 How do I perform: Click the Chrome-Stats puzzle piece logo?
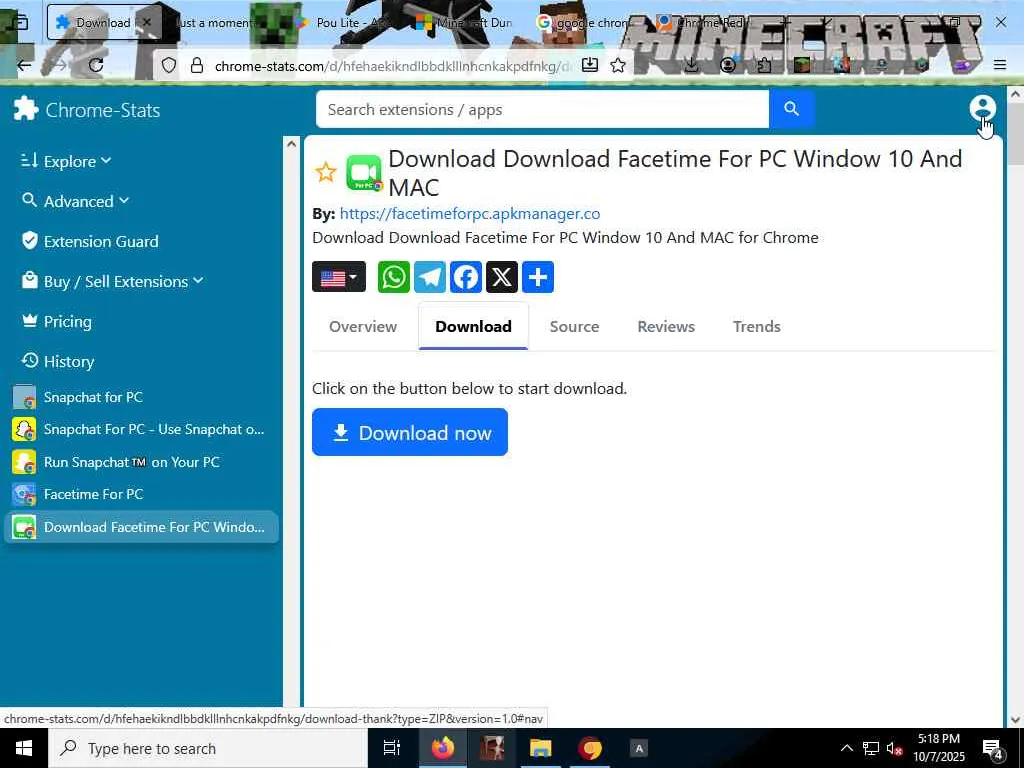pos(26,109)
